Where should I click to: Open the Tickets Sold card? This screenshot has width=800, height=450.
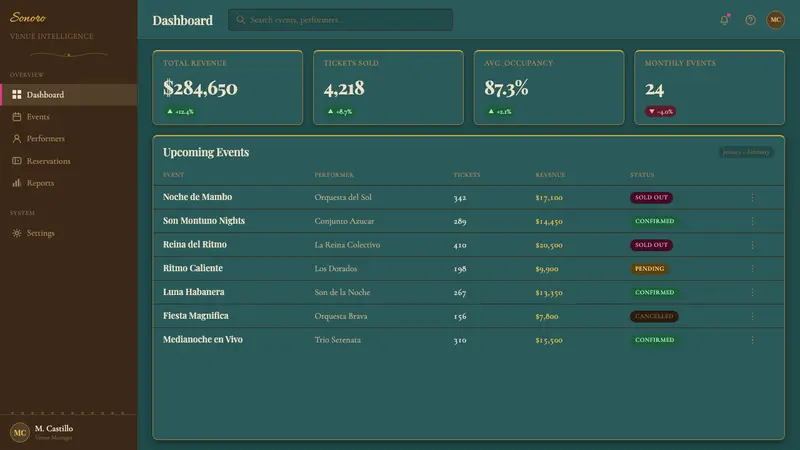tap(388, 87)
